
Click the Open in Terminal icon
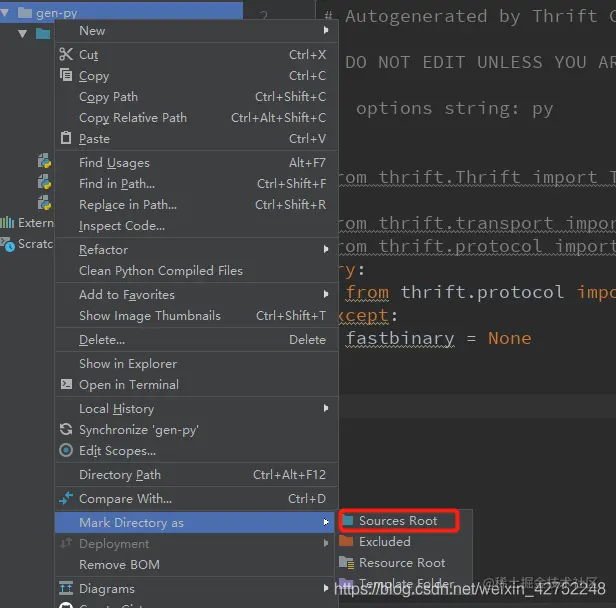pos(66,384)
